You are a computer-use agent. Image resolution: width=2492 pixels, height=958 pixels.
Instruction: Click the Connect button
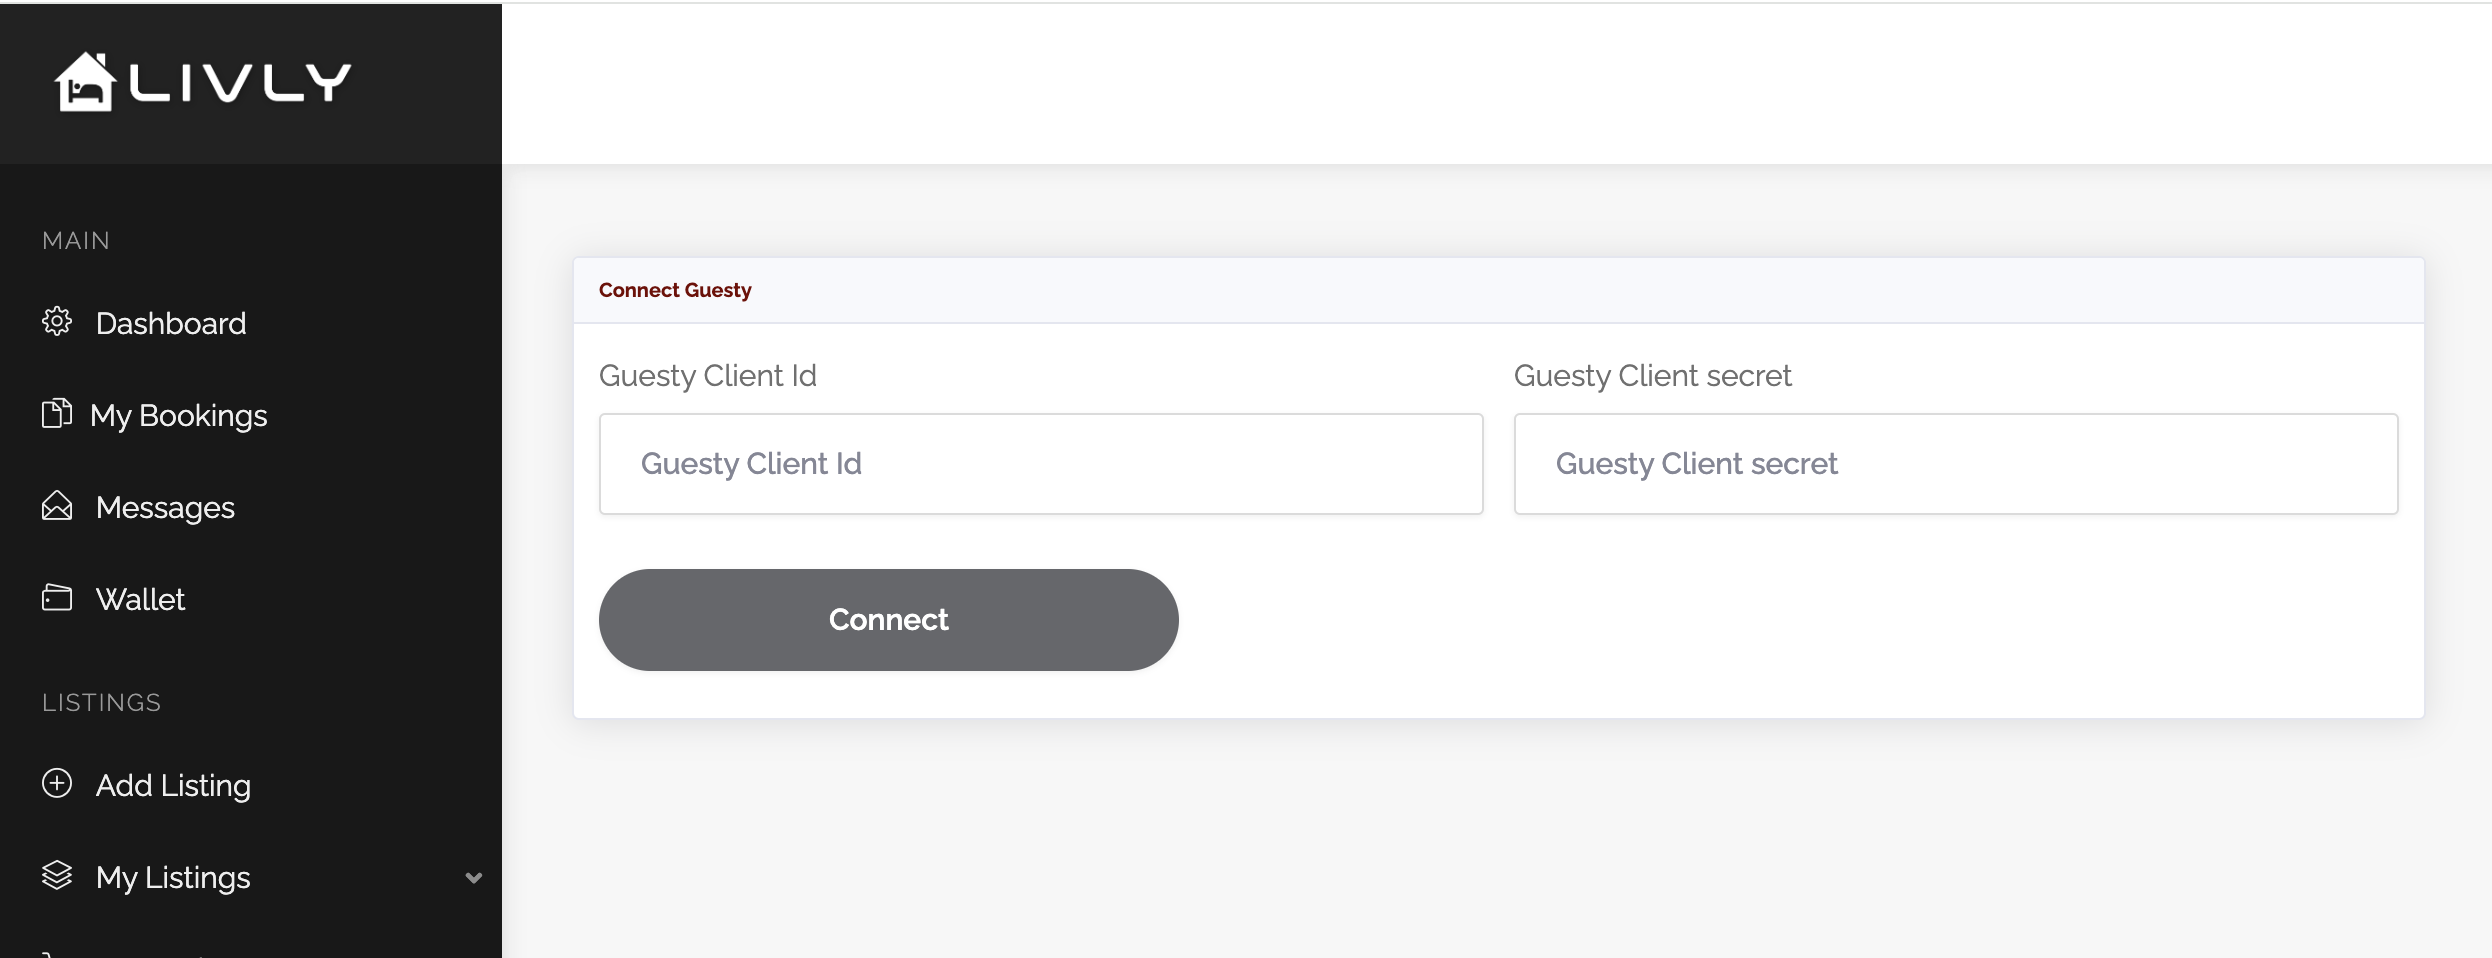pos(888,620)
